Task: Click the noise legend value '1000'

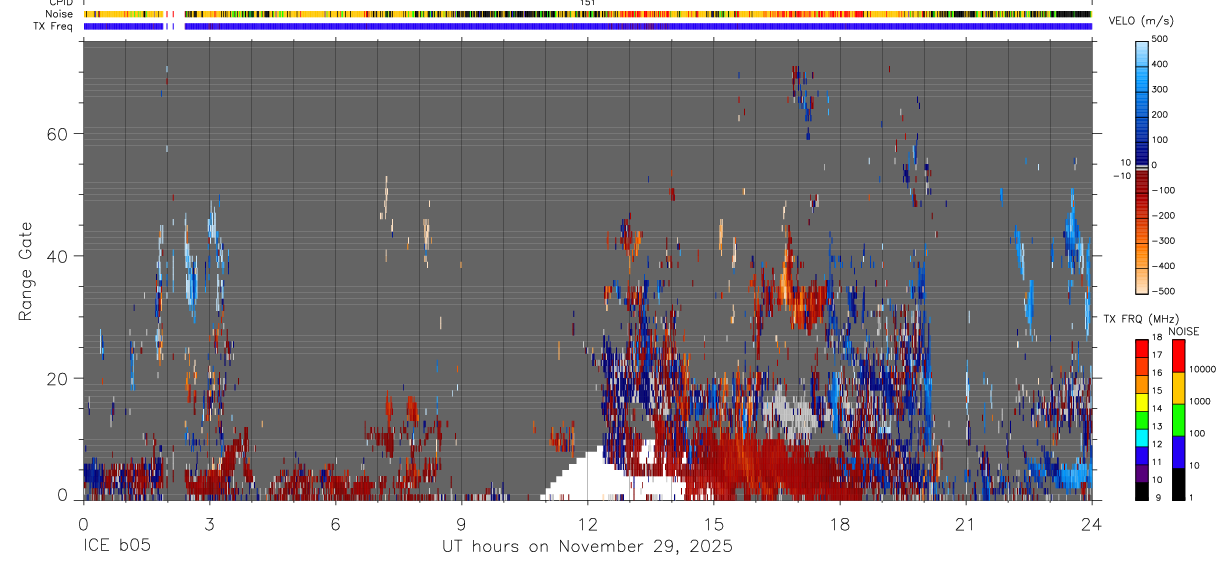Action: (1200, 401)
